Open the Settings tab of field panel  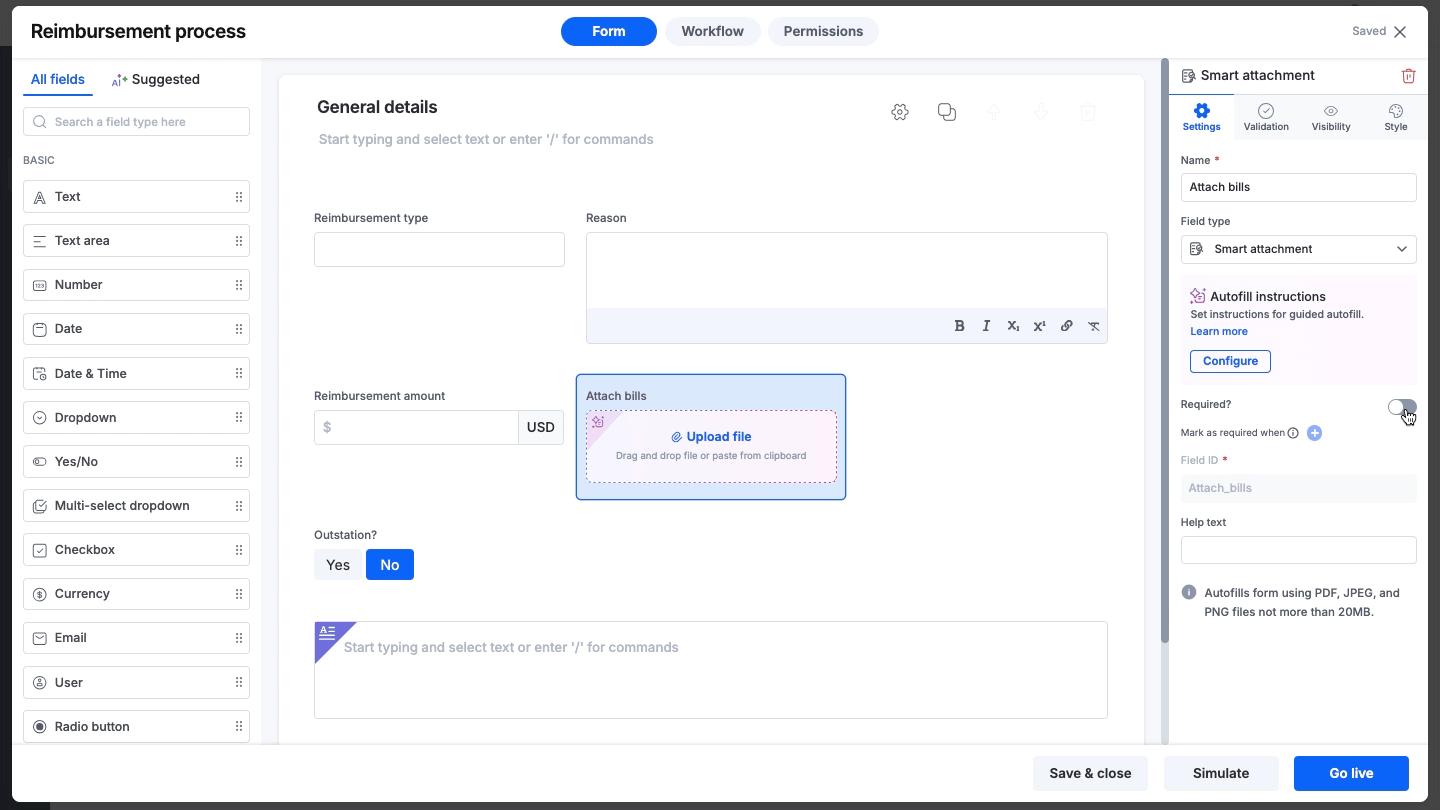[1201, 117]
